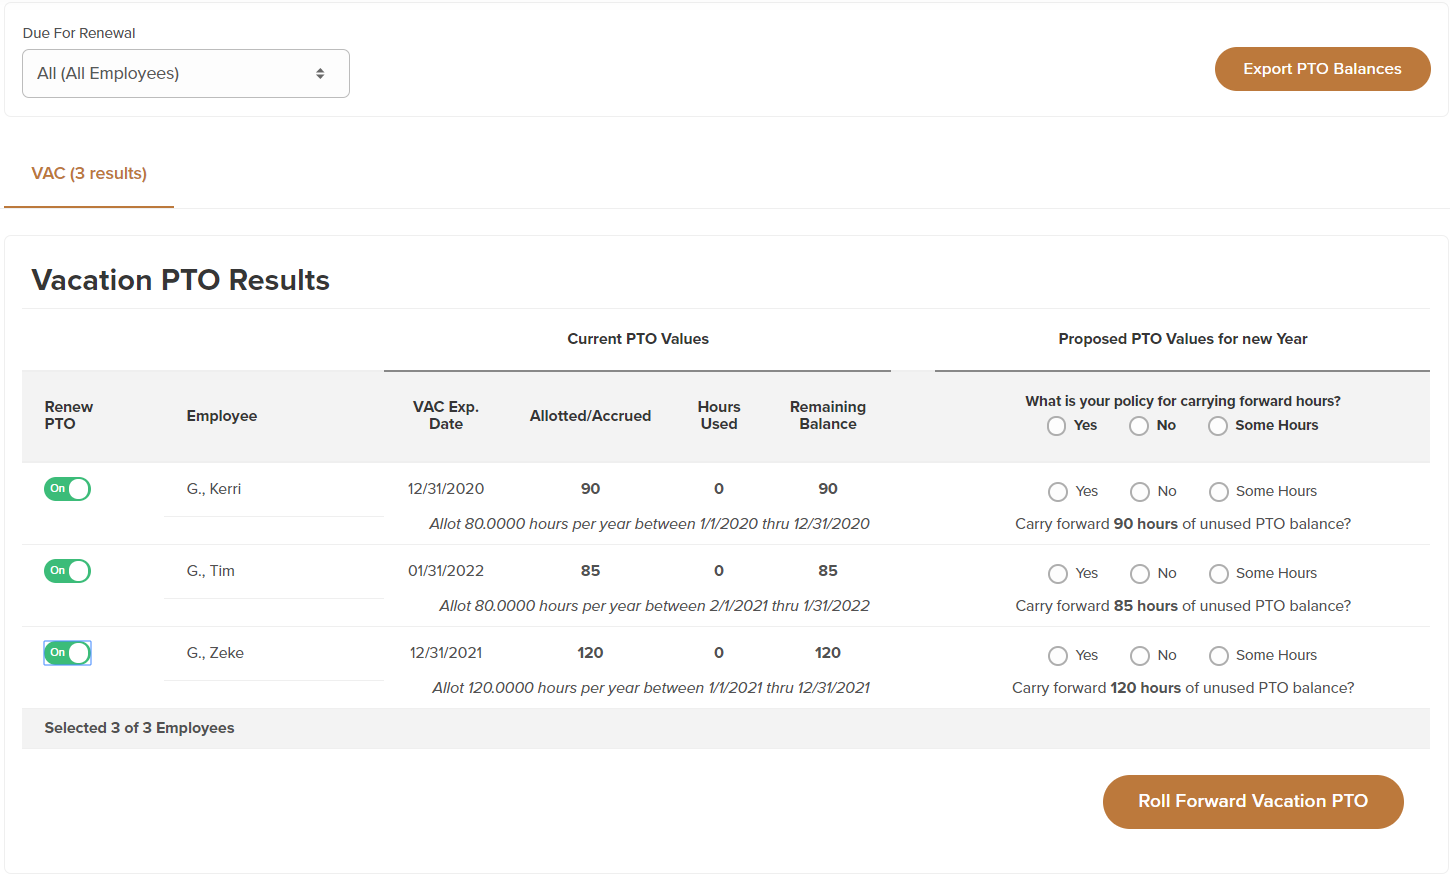Screen dimensions: 1450x883
Task: Choose Yes carry forward for Zeke's 120 hours
Action: (x=1057, y=656)
